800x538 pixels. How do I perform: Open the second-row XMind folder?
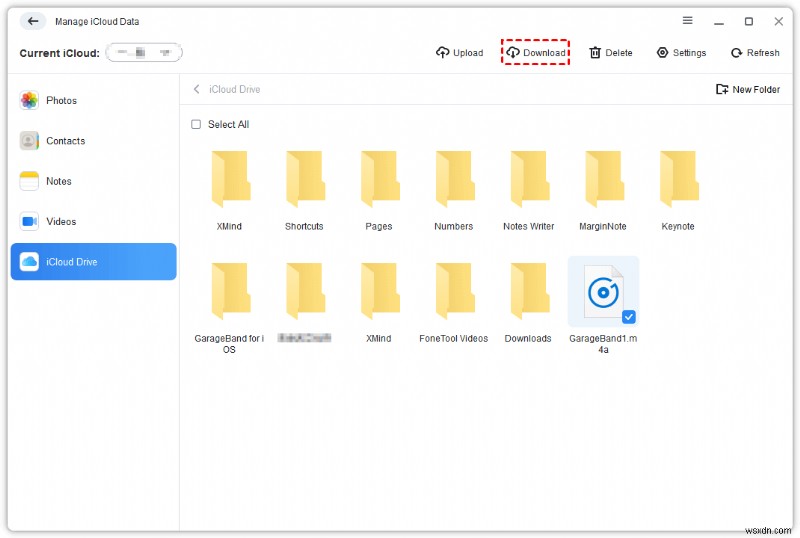point(380,291)
